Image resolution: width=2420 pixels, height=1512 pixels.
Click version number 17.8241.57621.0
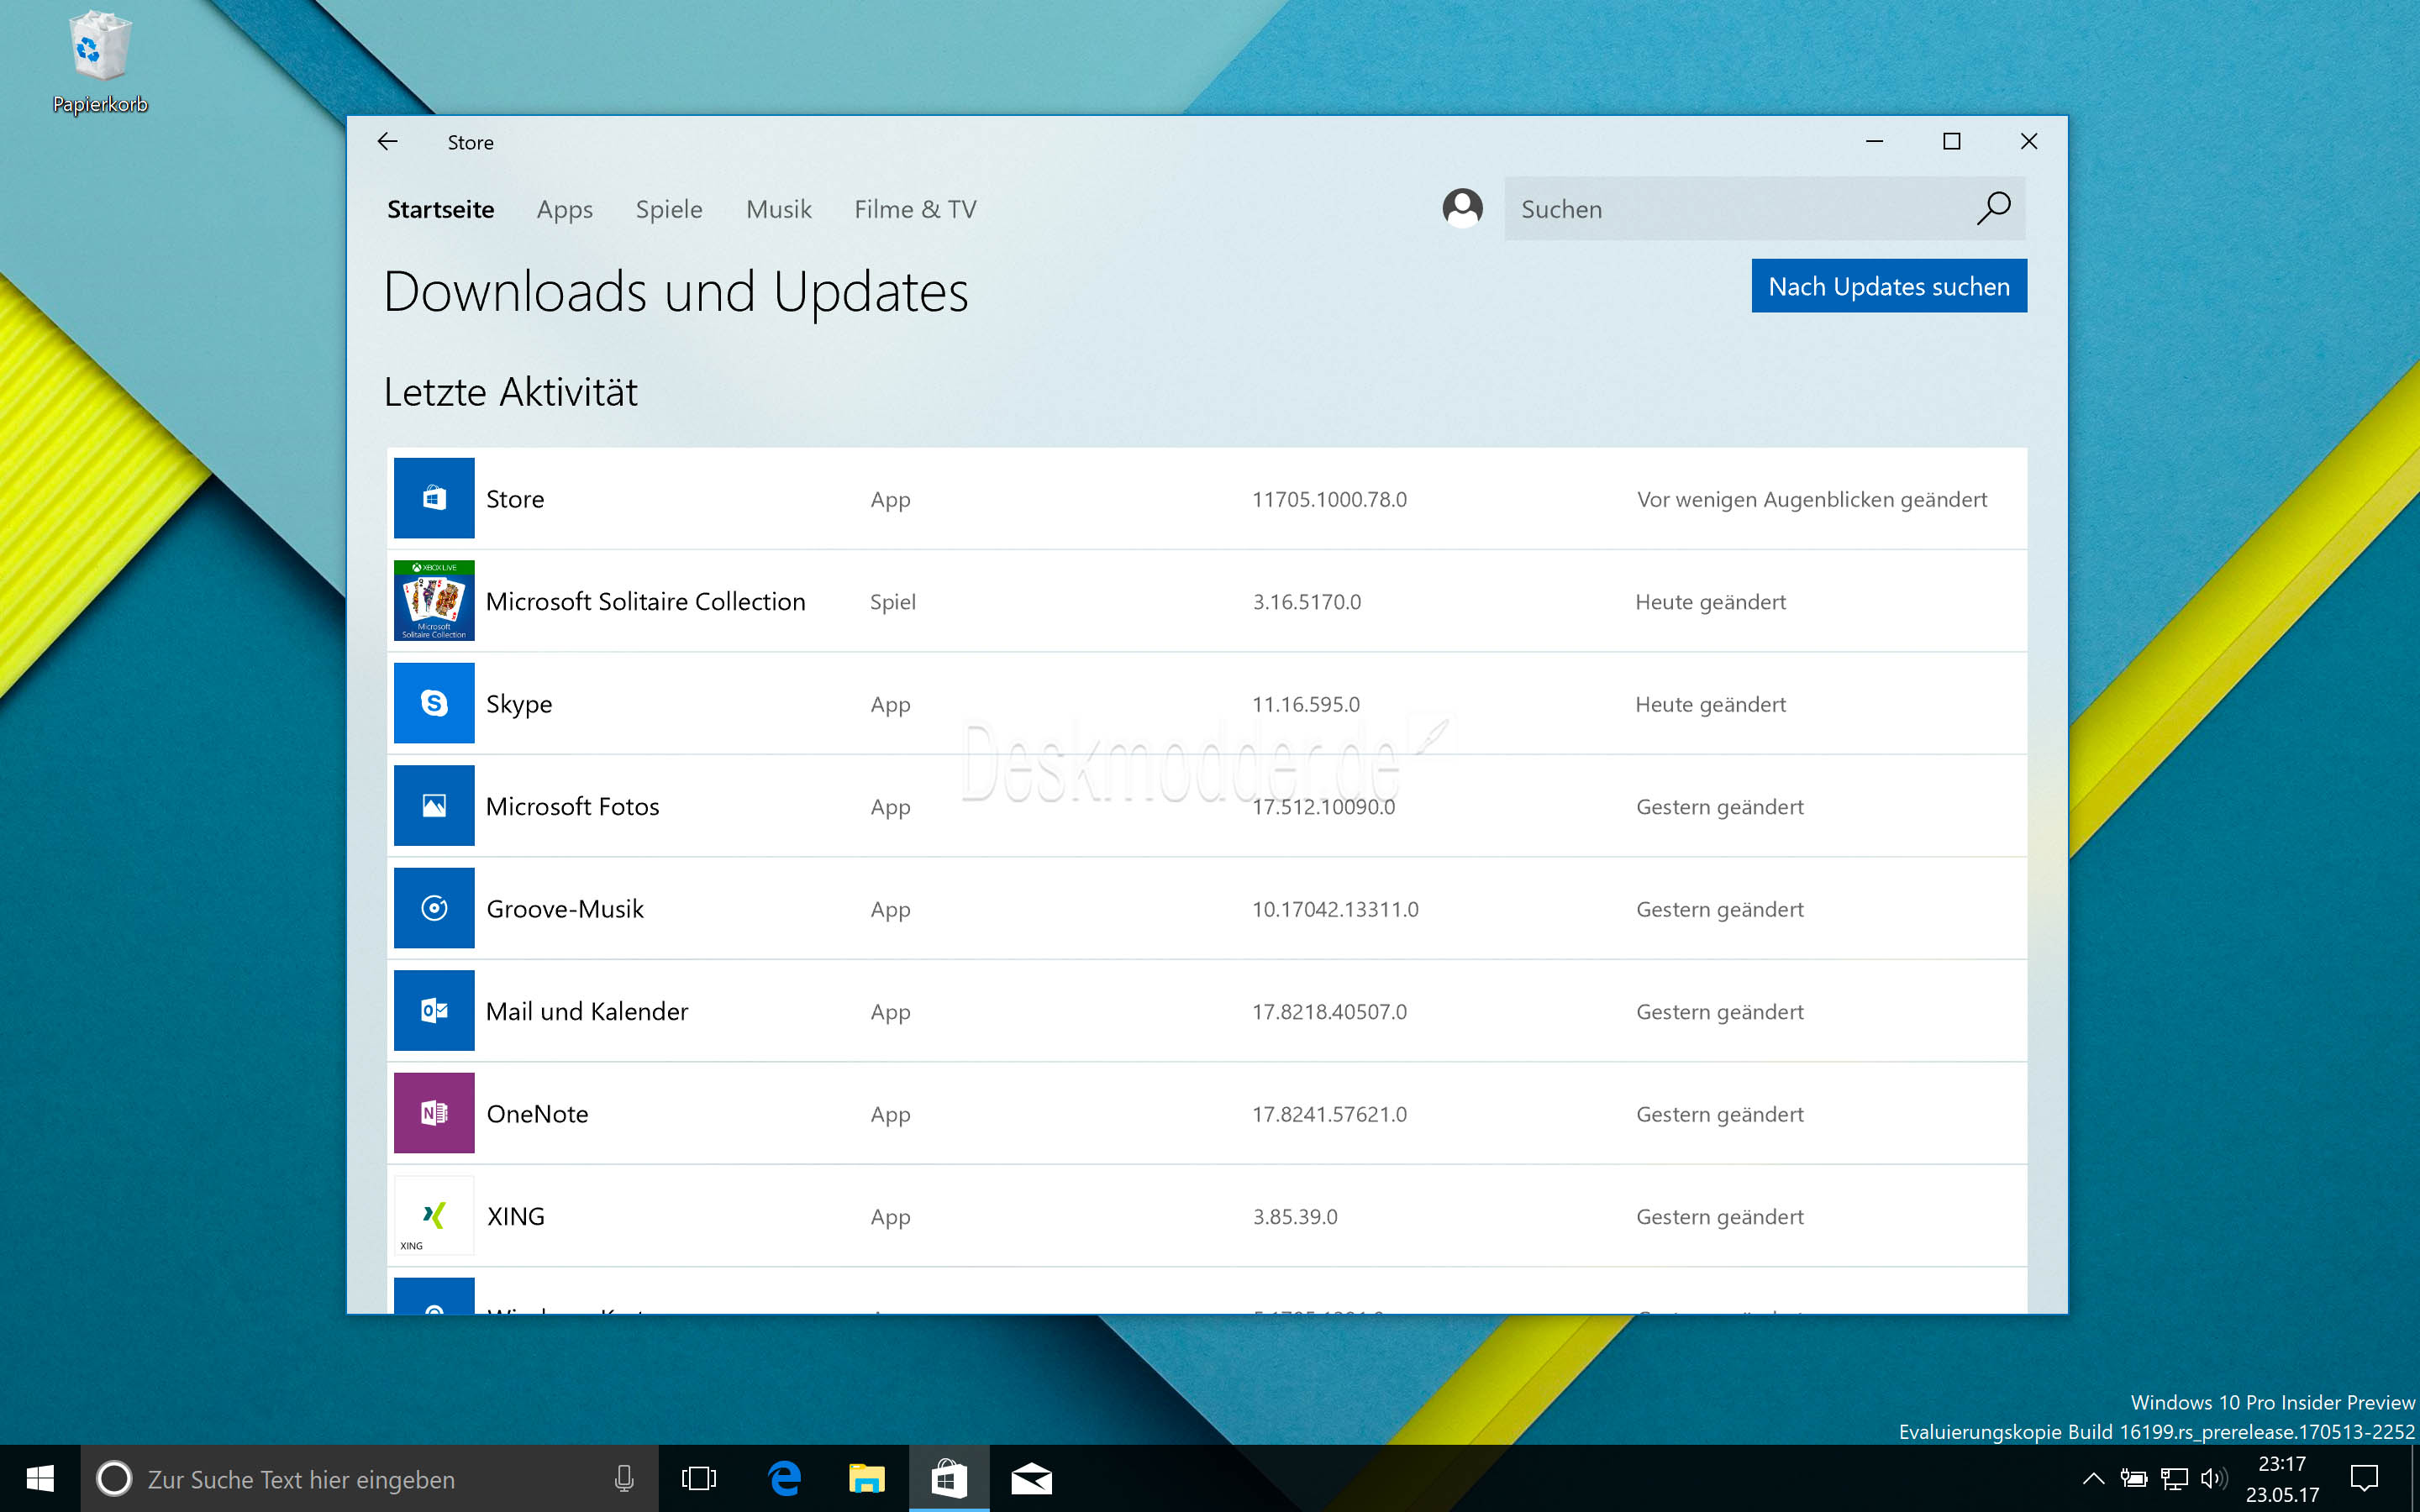tap(1329, 1114)
